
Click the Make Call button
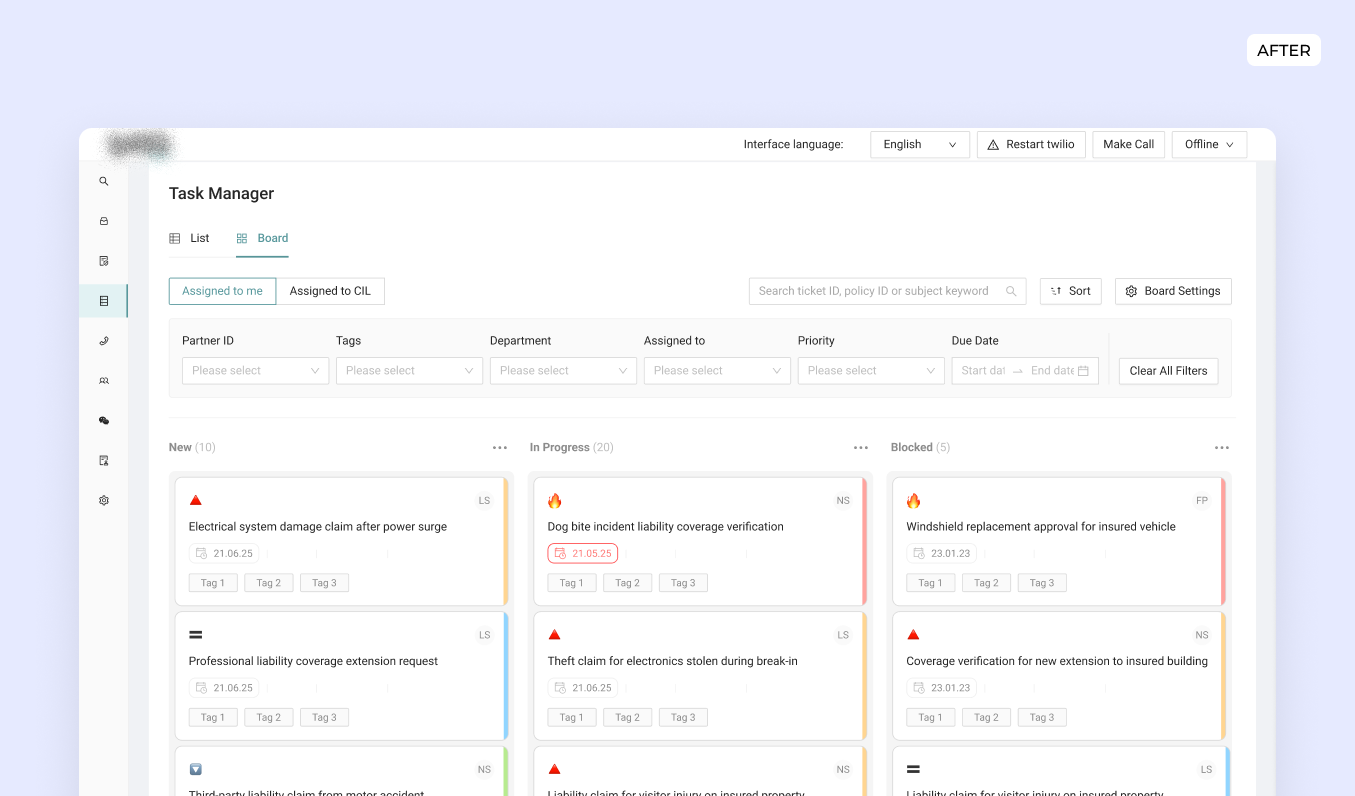coord(1129,144)
